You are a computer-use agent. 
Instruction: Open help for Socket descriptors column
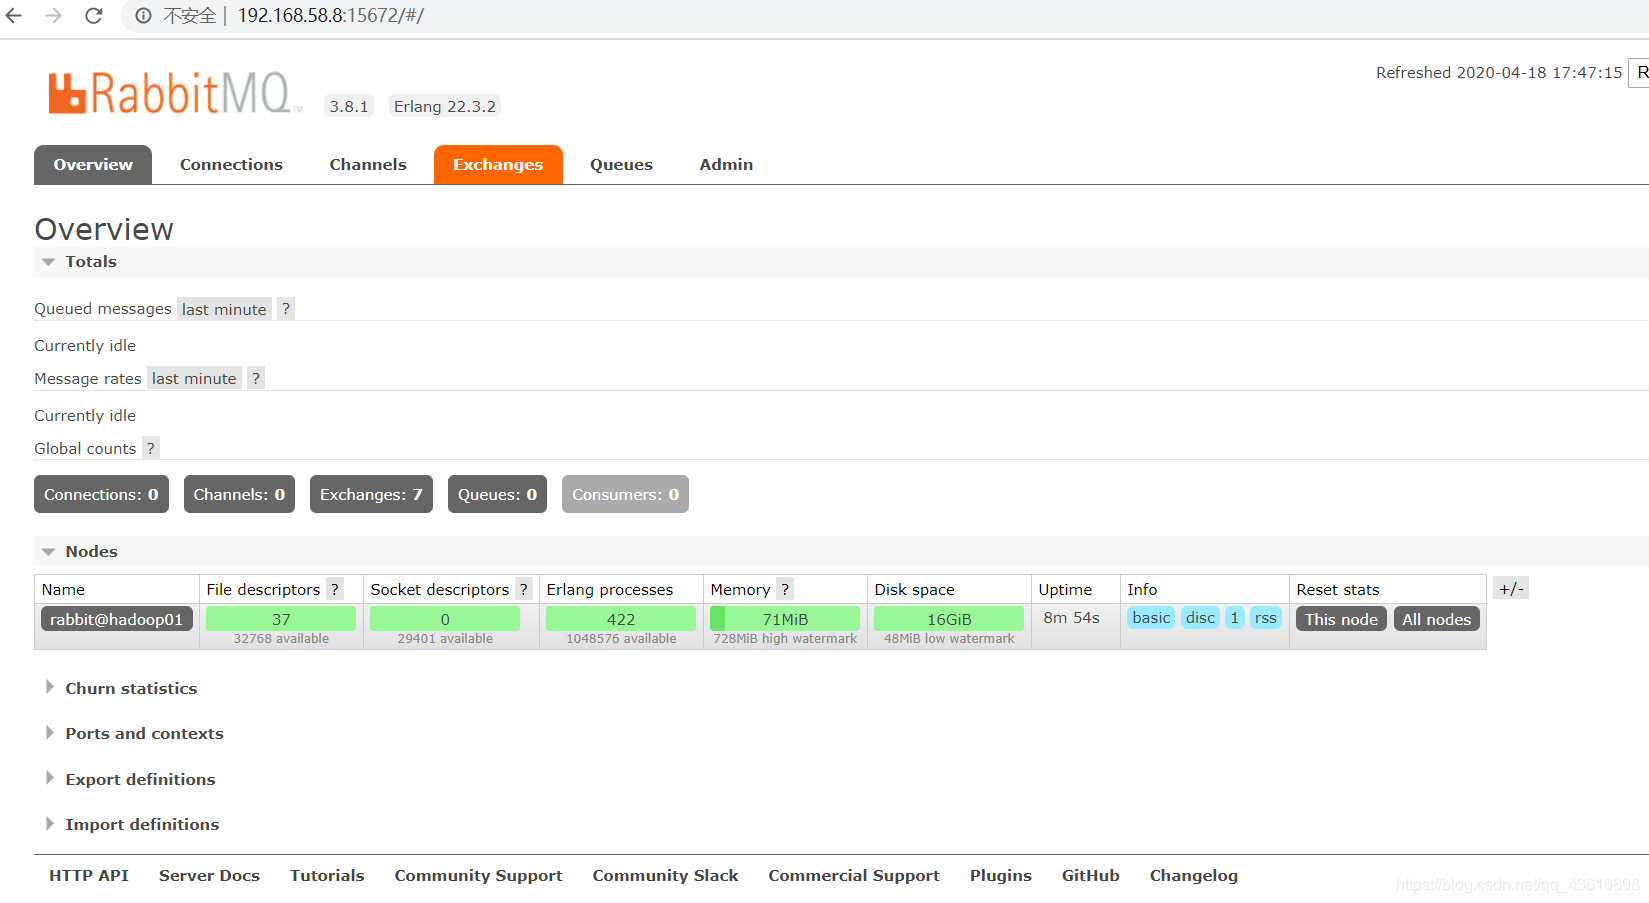[x=523, y=589]
